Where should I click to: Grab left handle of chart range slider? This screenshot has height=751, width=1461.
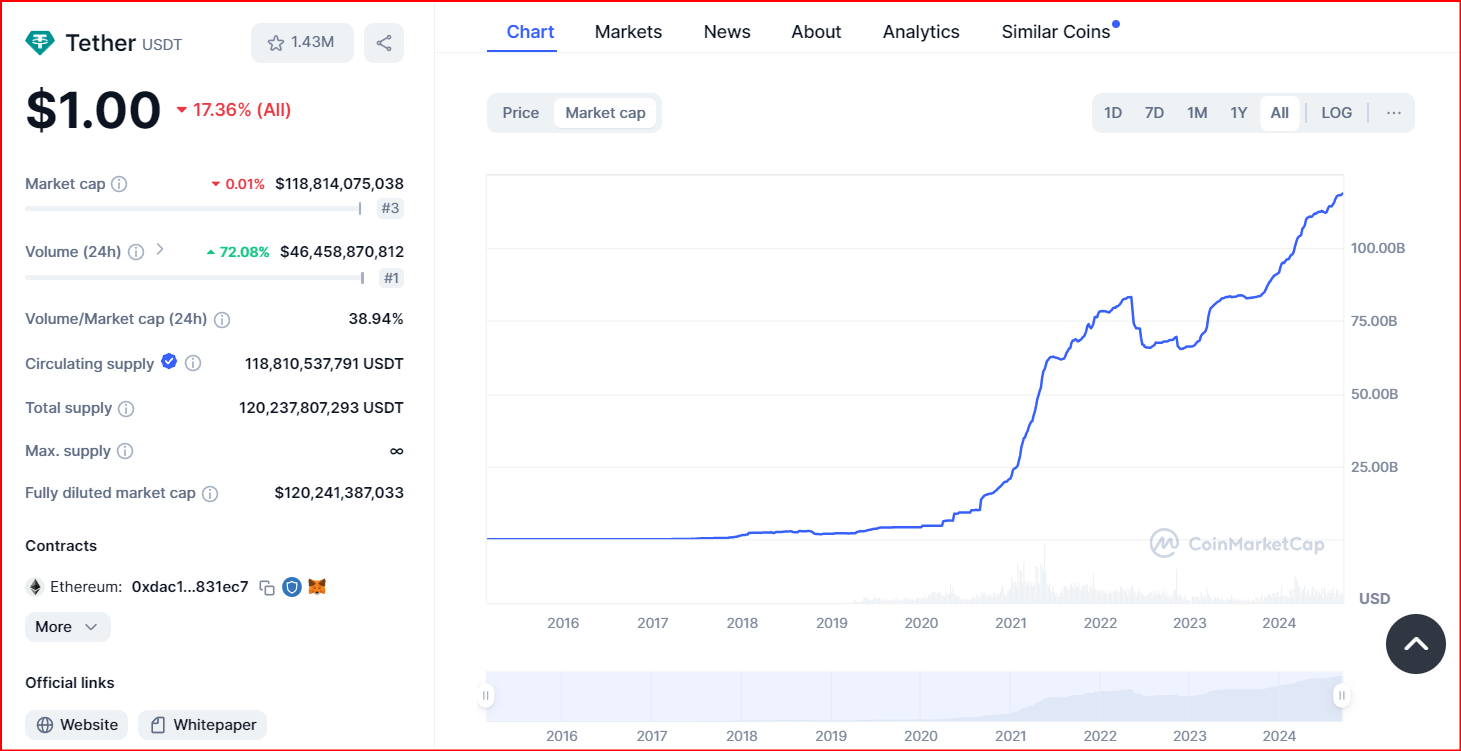click(486, 695)
